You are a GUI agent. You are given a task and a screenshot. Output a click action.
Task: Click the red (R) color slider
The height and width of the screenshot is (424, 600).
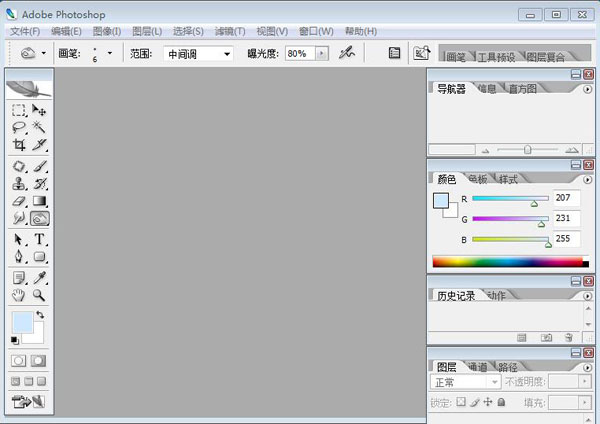tap(510, 199)
